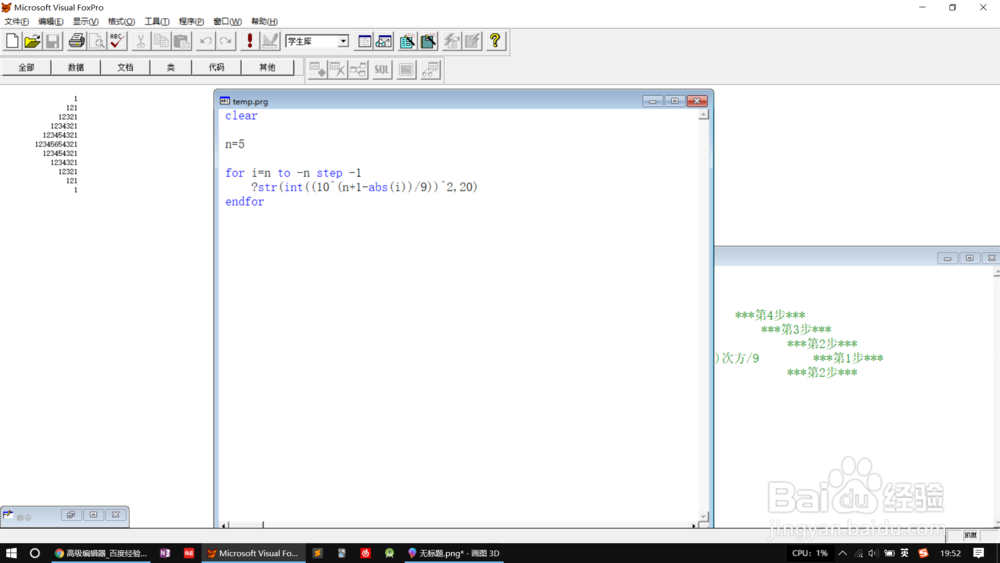Launch the Form wizard icon
This screenshot has height=563, width=1000.
point(407,41)
